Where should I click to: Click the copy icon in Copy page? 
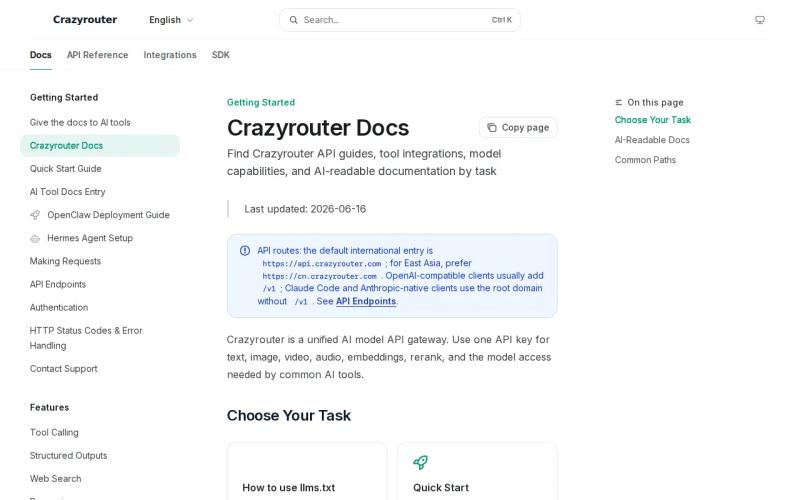(x=492, y=128)
